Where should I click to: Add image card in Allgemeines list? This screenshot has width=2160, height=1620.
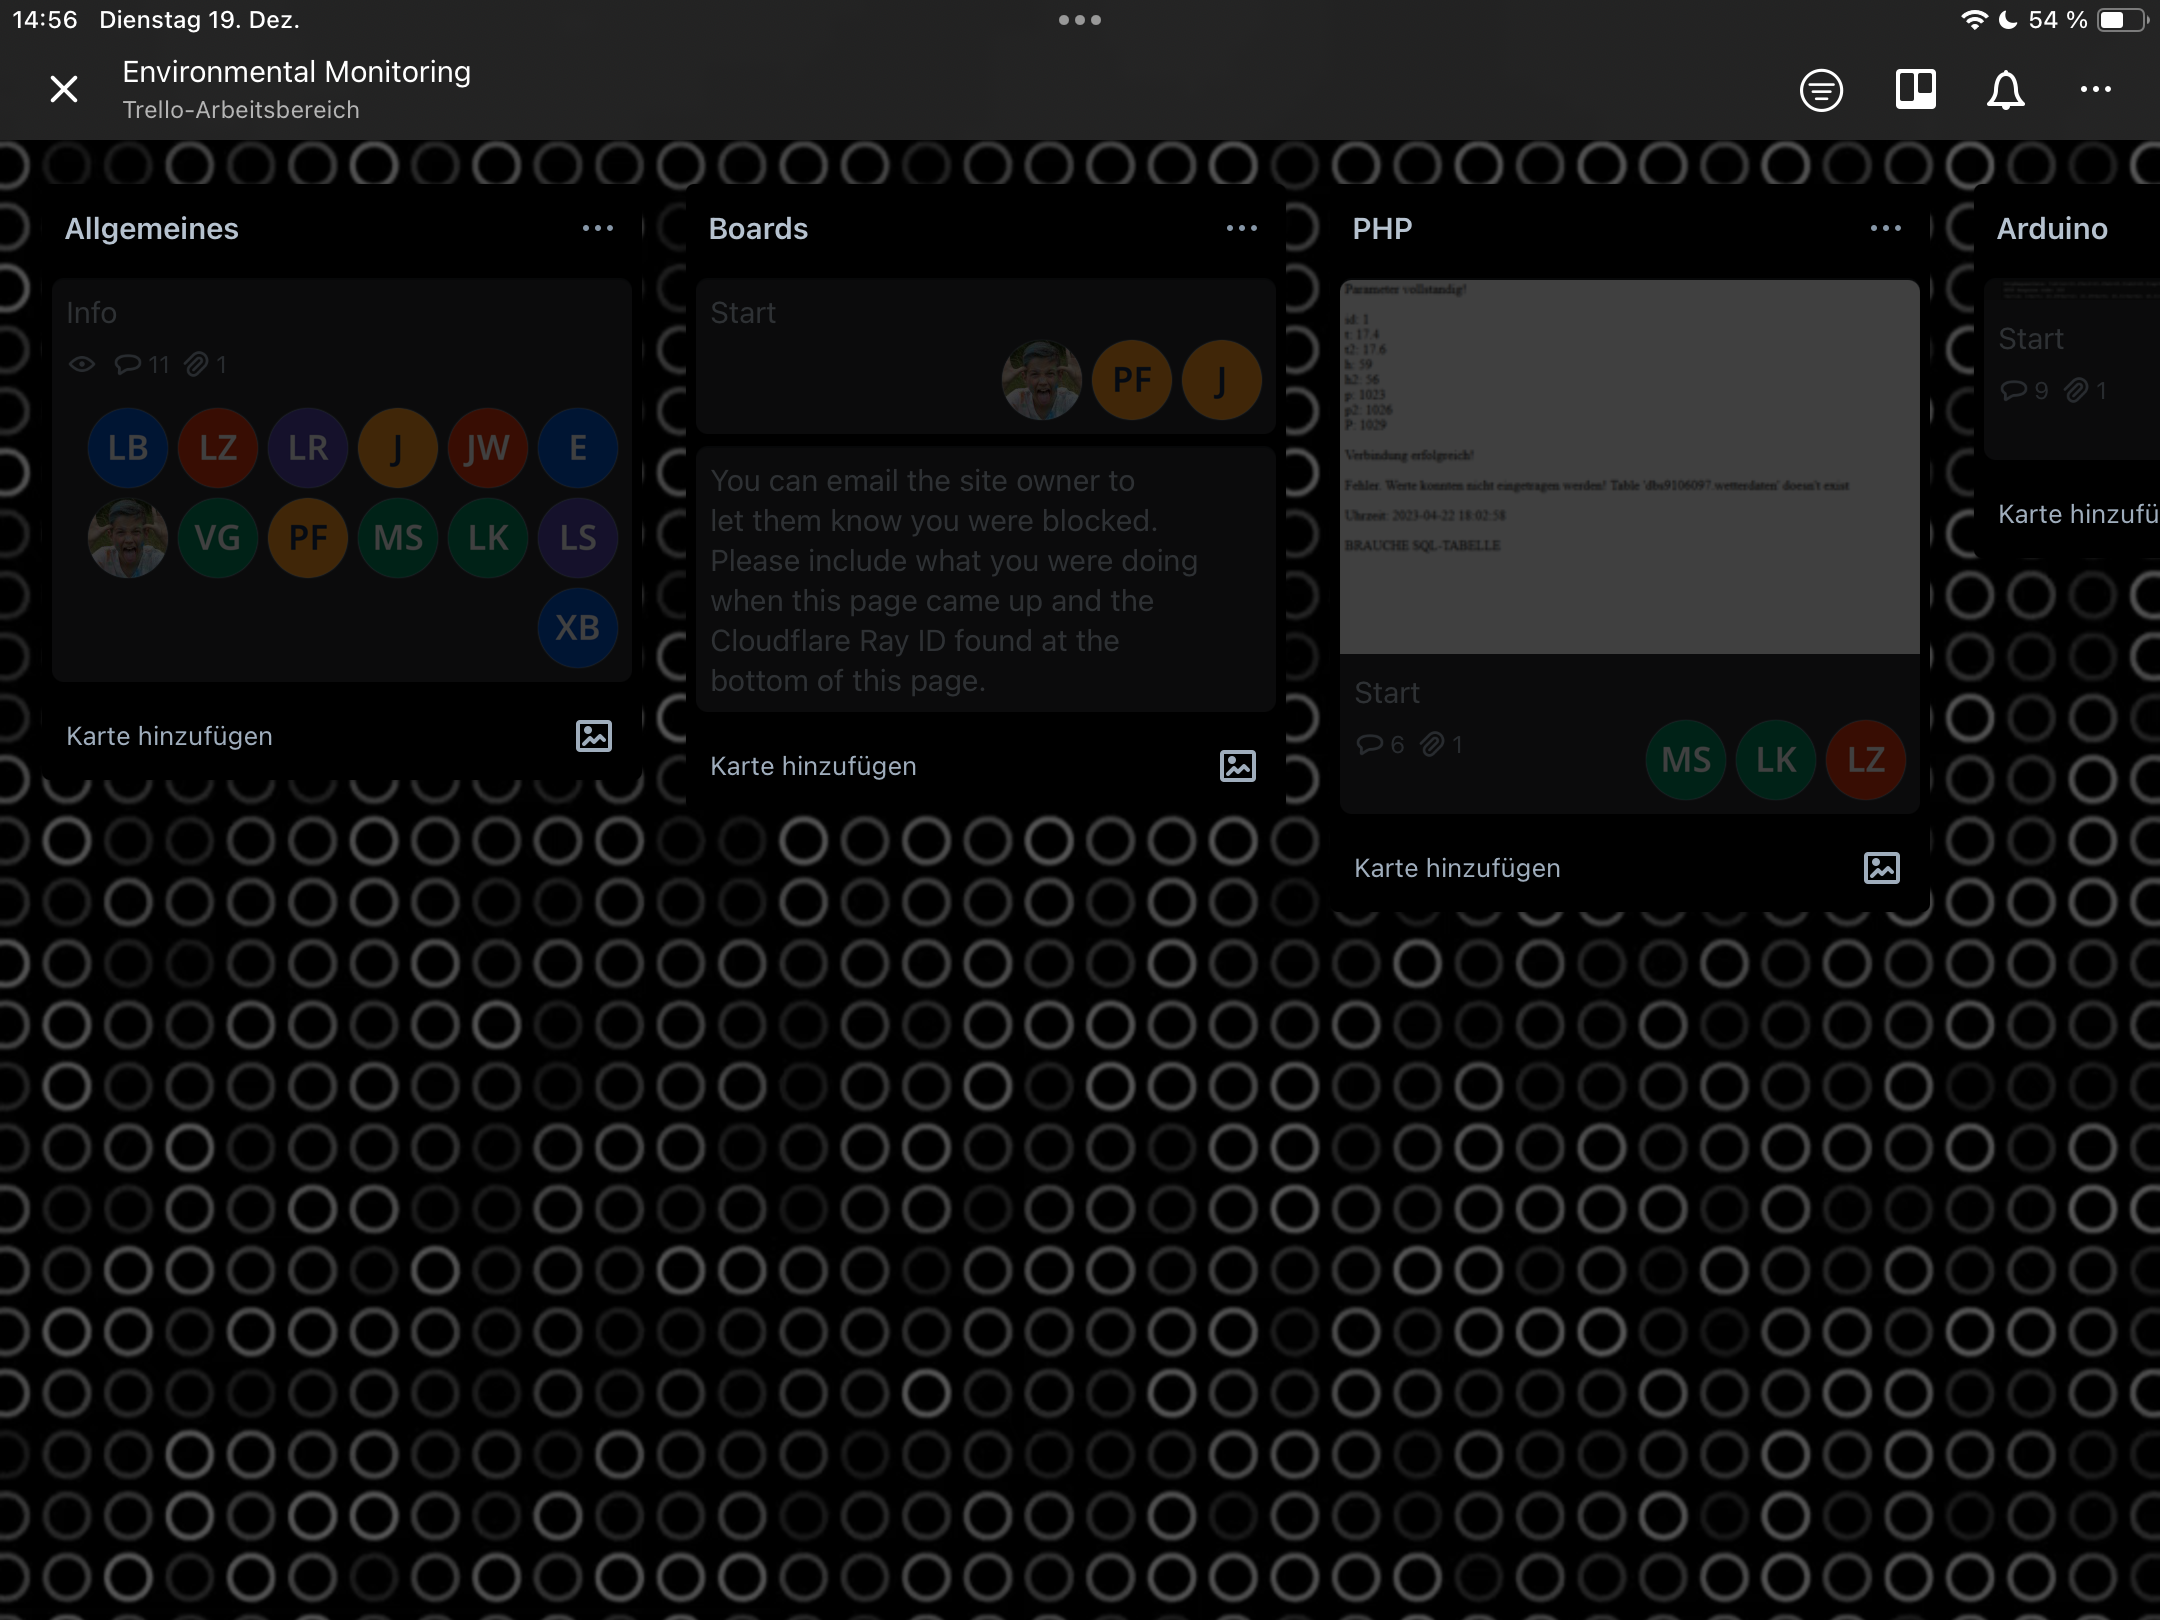pyautogui.click(x=593, y=736)
